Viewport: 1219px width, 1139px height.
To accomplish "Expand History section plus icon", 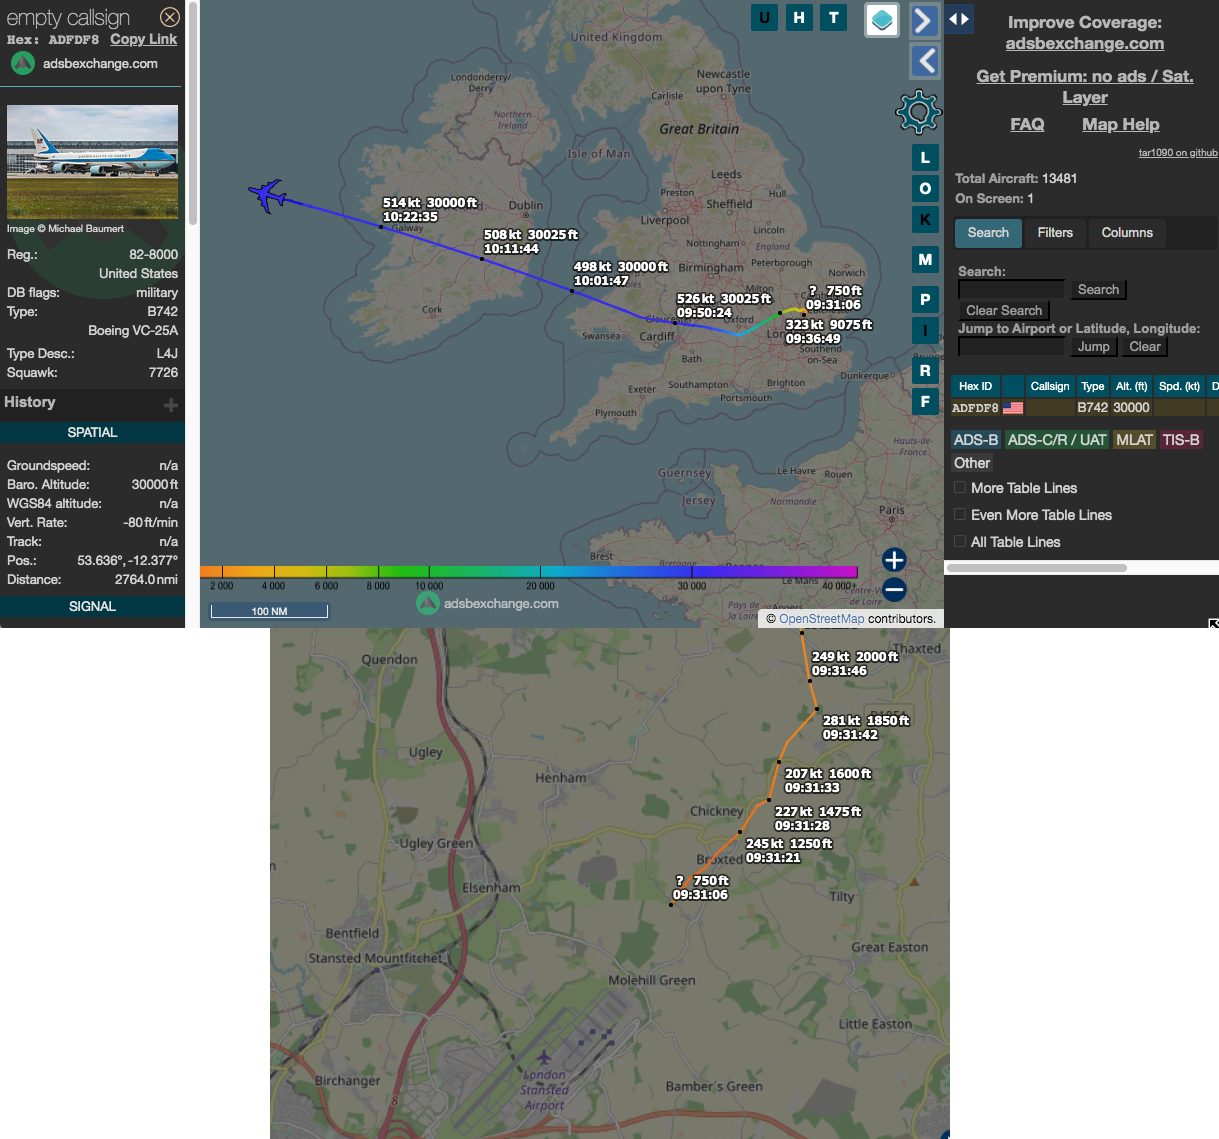I will [171, 405].
